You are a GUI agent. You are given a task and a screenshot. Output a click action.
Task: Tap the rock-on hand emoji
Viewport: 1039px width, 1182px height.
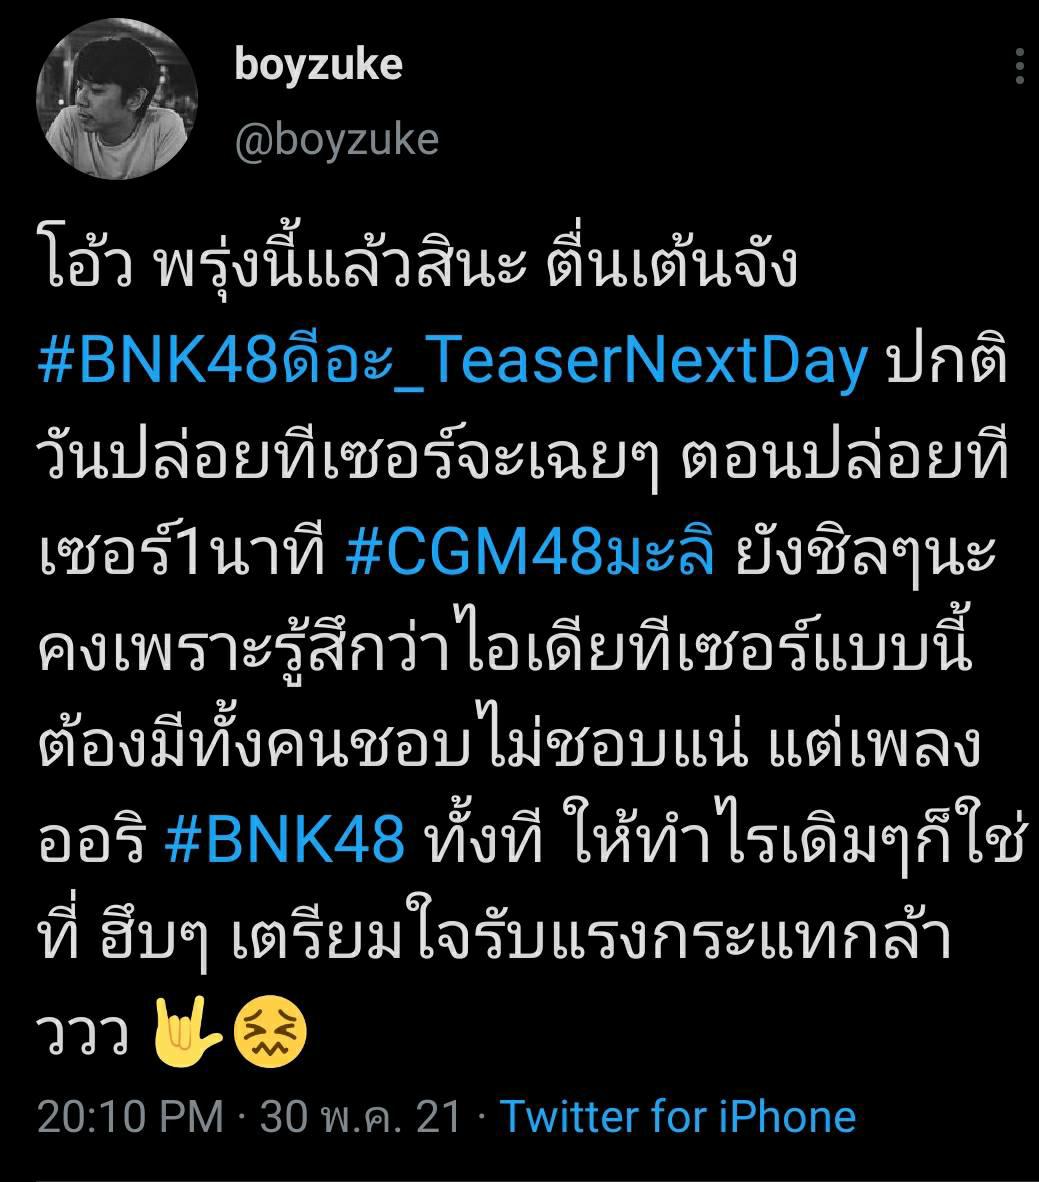tap(187, 1032)
